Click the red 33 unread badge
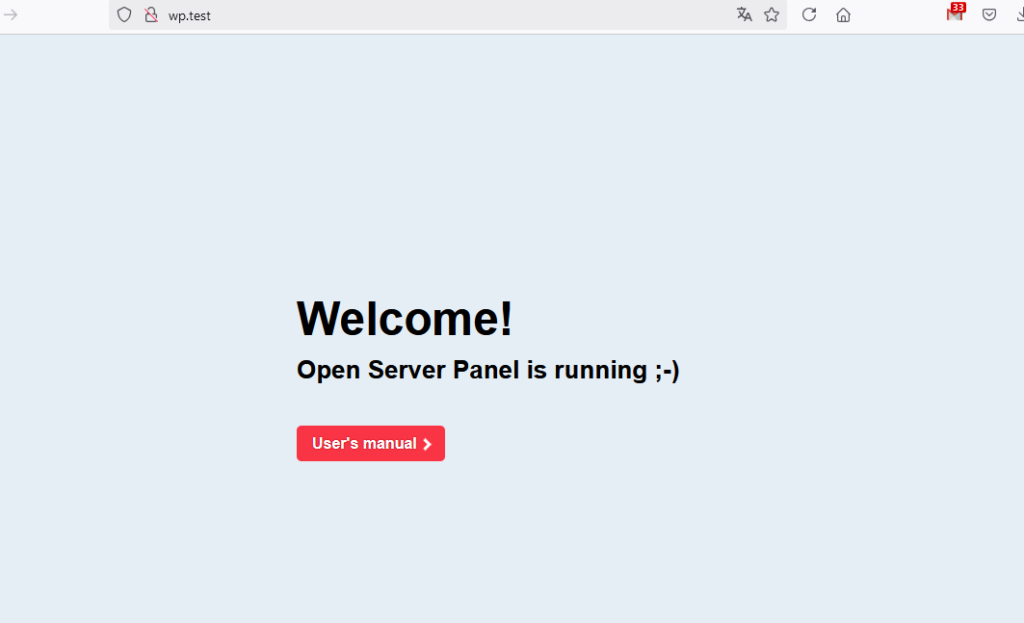 coord(958,8)
